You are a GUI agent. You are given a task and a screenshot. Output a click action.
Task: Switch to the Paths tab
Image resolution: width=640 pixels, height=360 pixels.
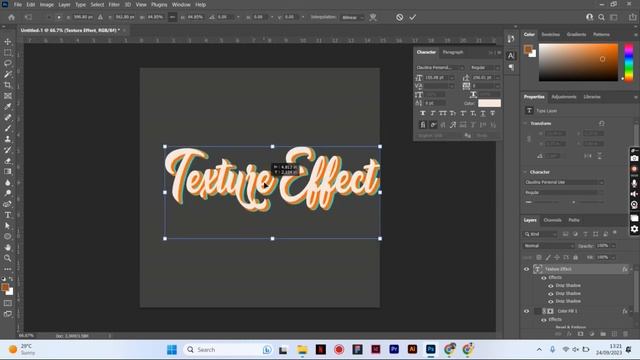click(574, 220)
